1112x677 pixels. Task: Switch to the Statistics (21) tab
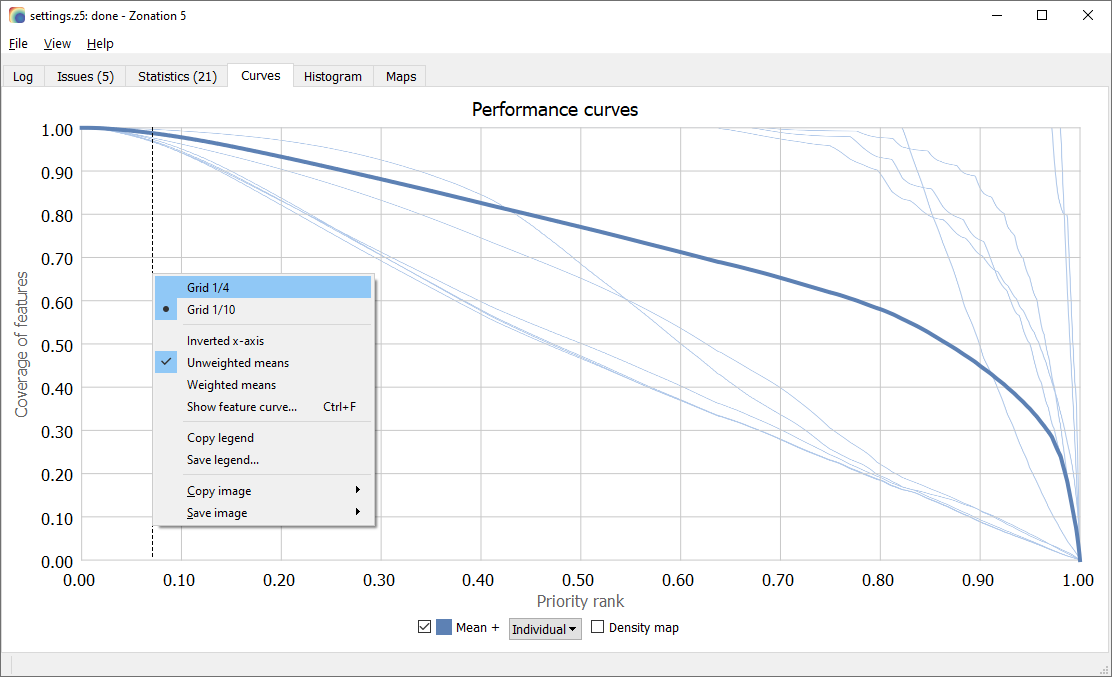pyautogui.click(x=177, y=77)
